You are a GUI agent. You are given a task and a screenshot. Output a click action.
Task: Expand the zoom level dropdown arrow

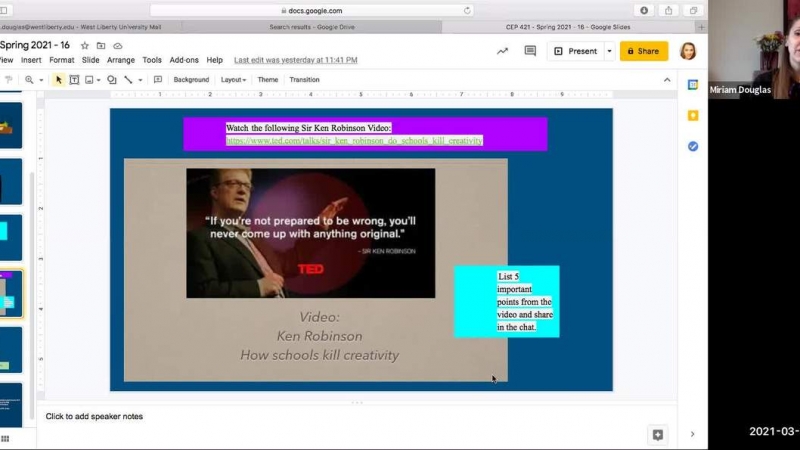tap(42, 80)
